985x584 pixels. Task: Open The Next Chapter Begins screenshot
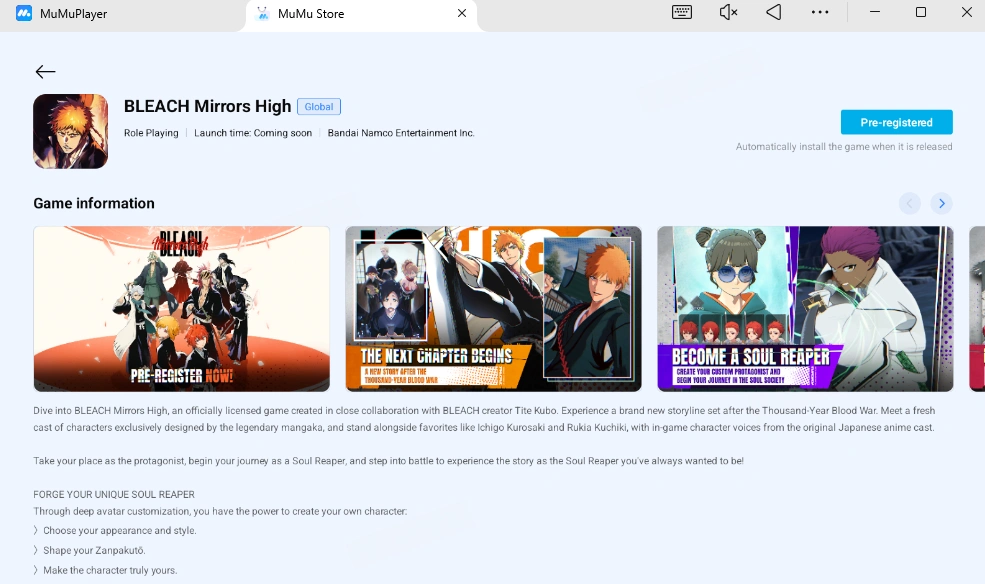494,309
